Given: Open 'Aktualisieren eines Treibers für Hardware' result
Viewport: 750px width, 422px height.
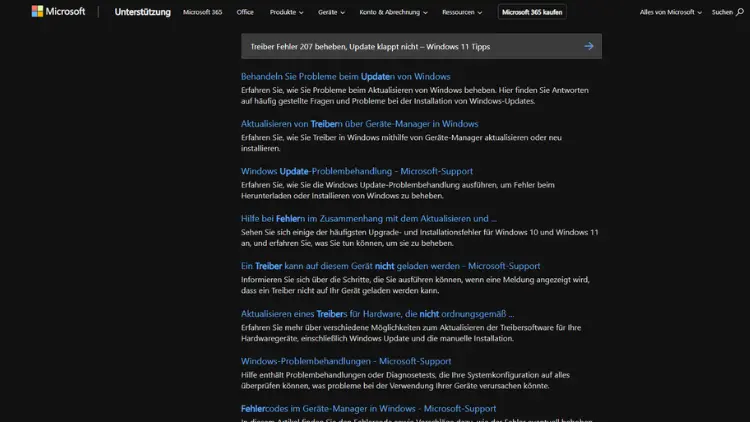Looking at the screenshot, I should [x=377, y=314].
